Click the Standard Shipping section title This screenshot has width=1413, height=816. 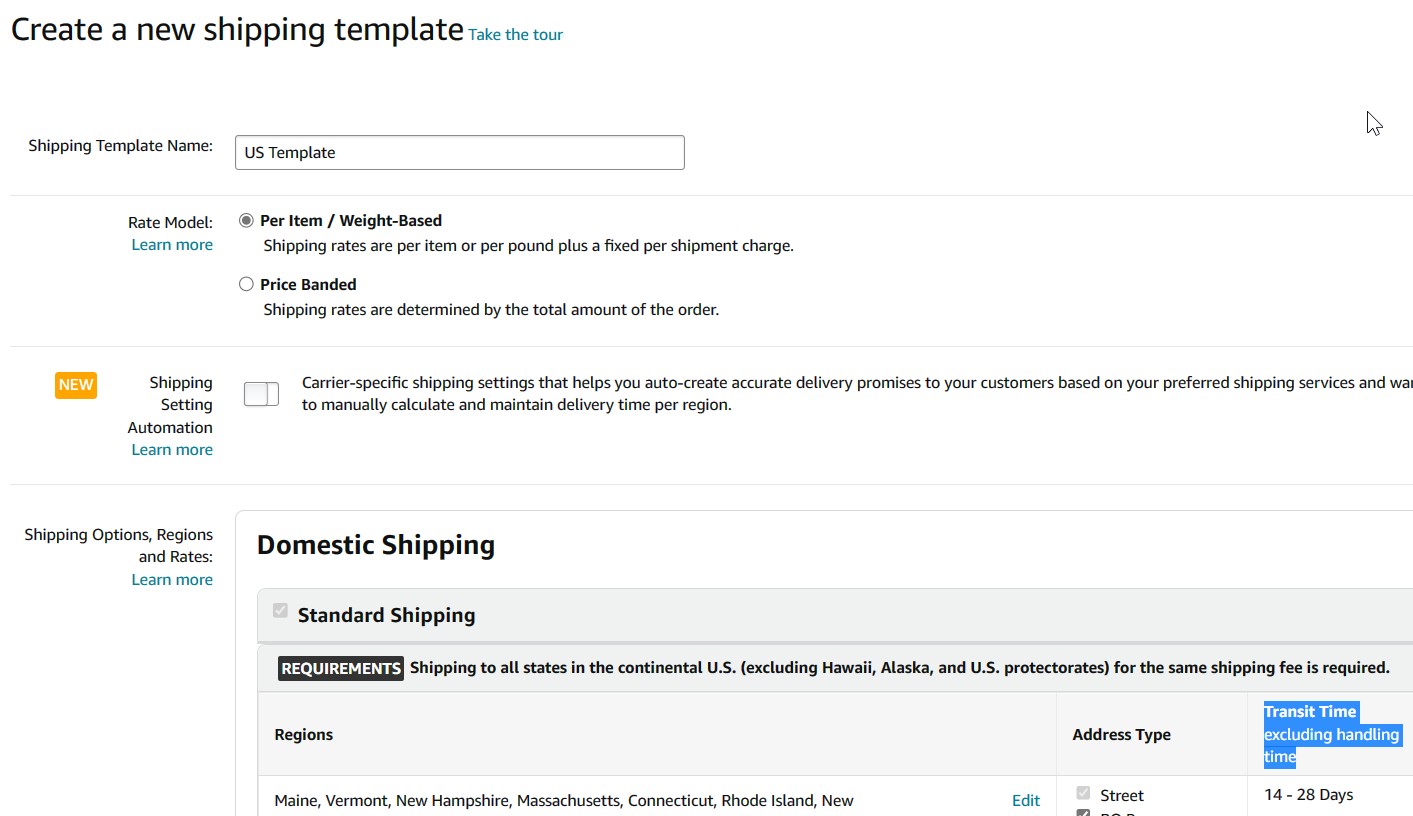[386, 615]
